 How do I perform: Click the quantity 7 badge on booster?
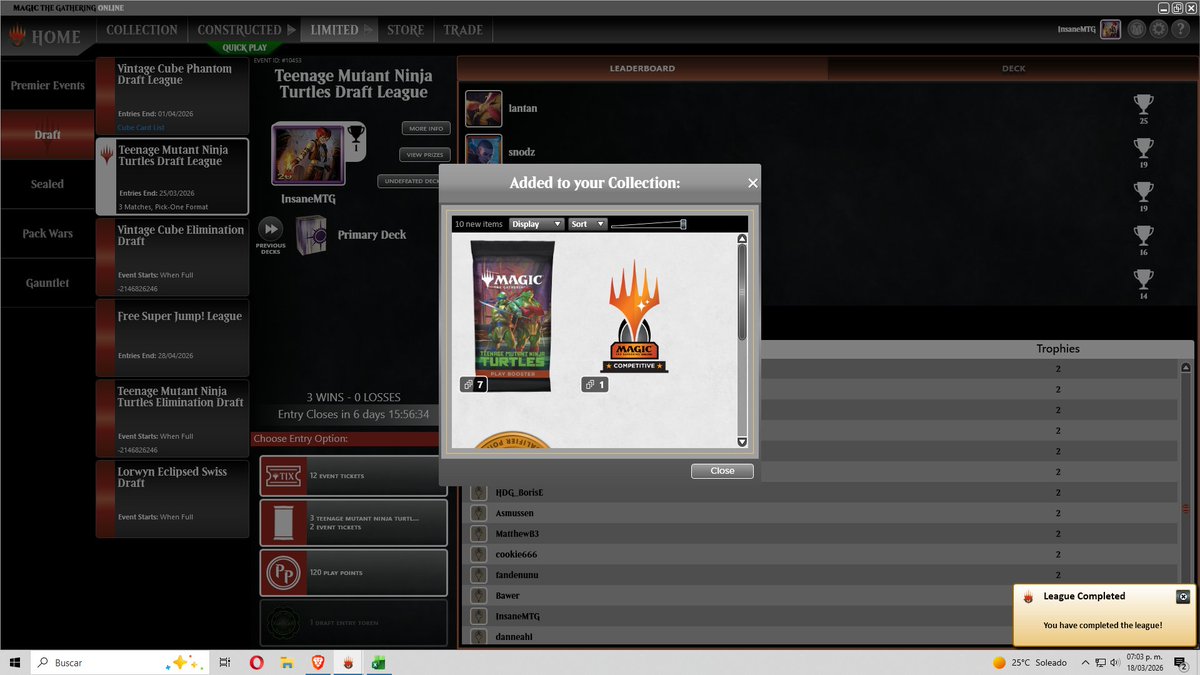[x=474, y=384]
